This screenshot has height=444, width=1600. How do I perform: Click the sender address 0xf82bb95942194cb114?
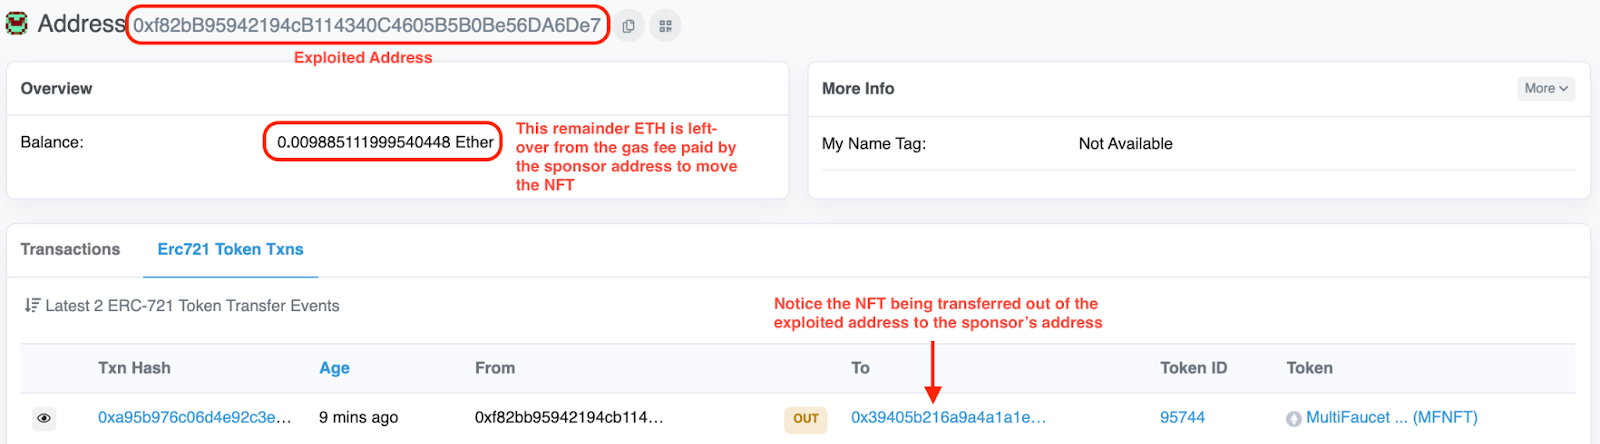pyautogui.click(x=569, y=417)
